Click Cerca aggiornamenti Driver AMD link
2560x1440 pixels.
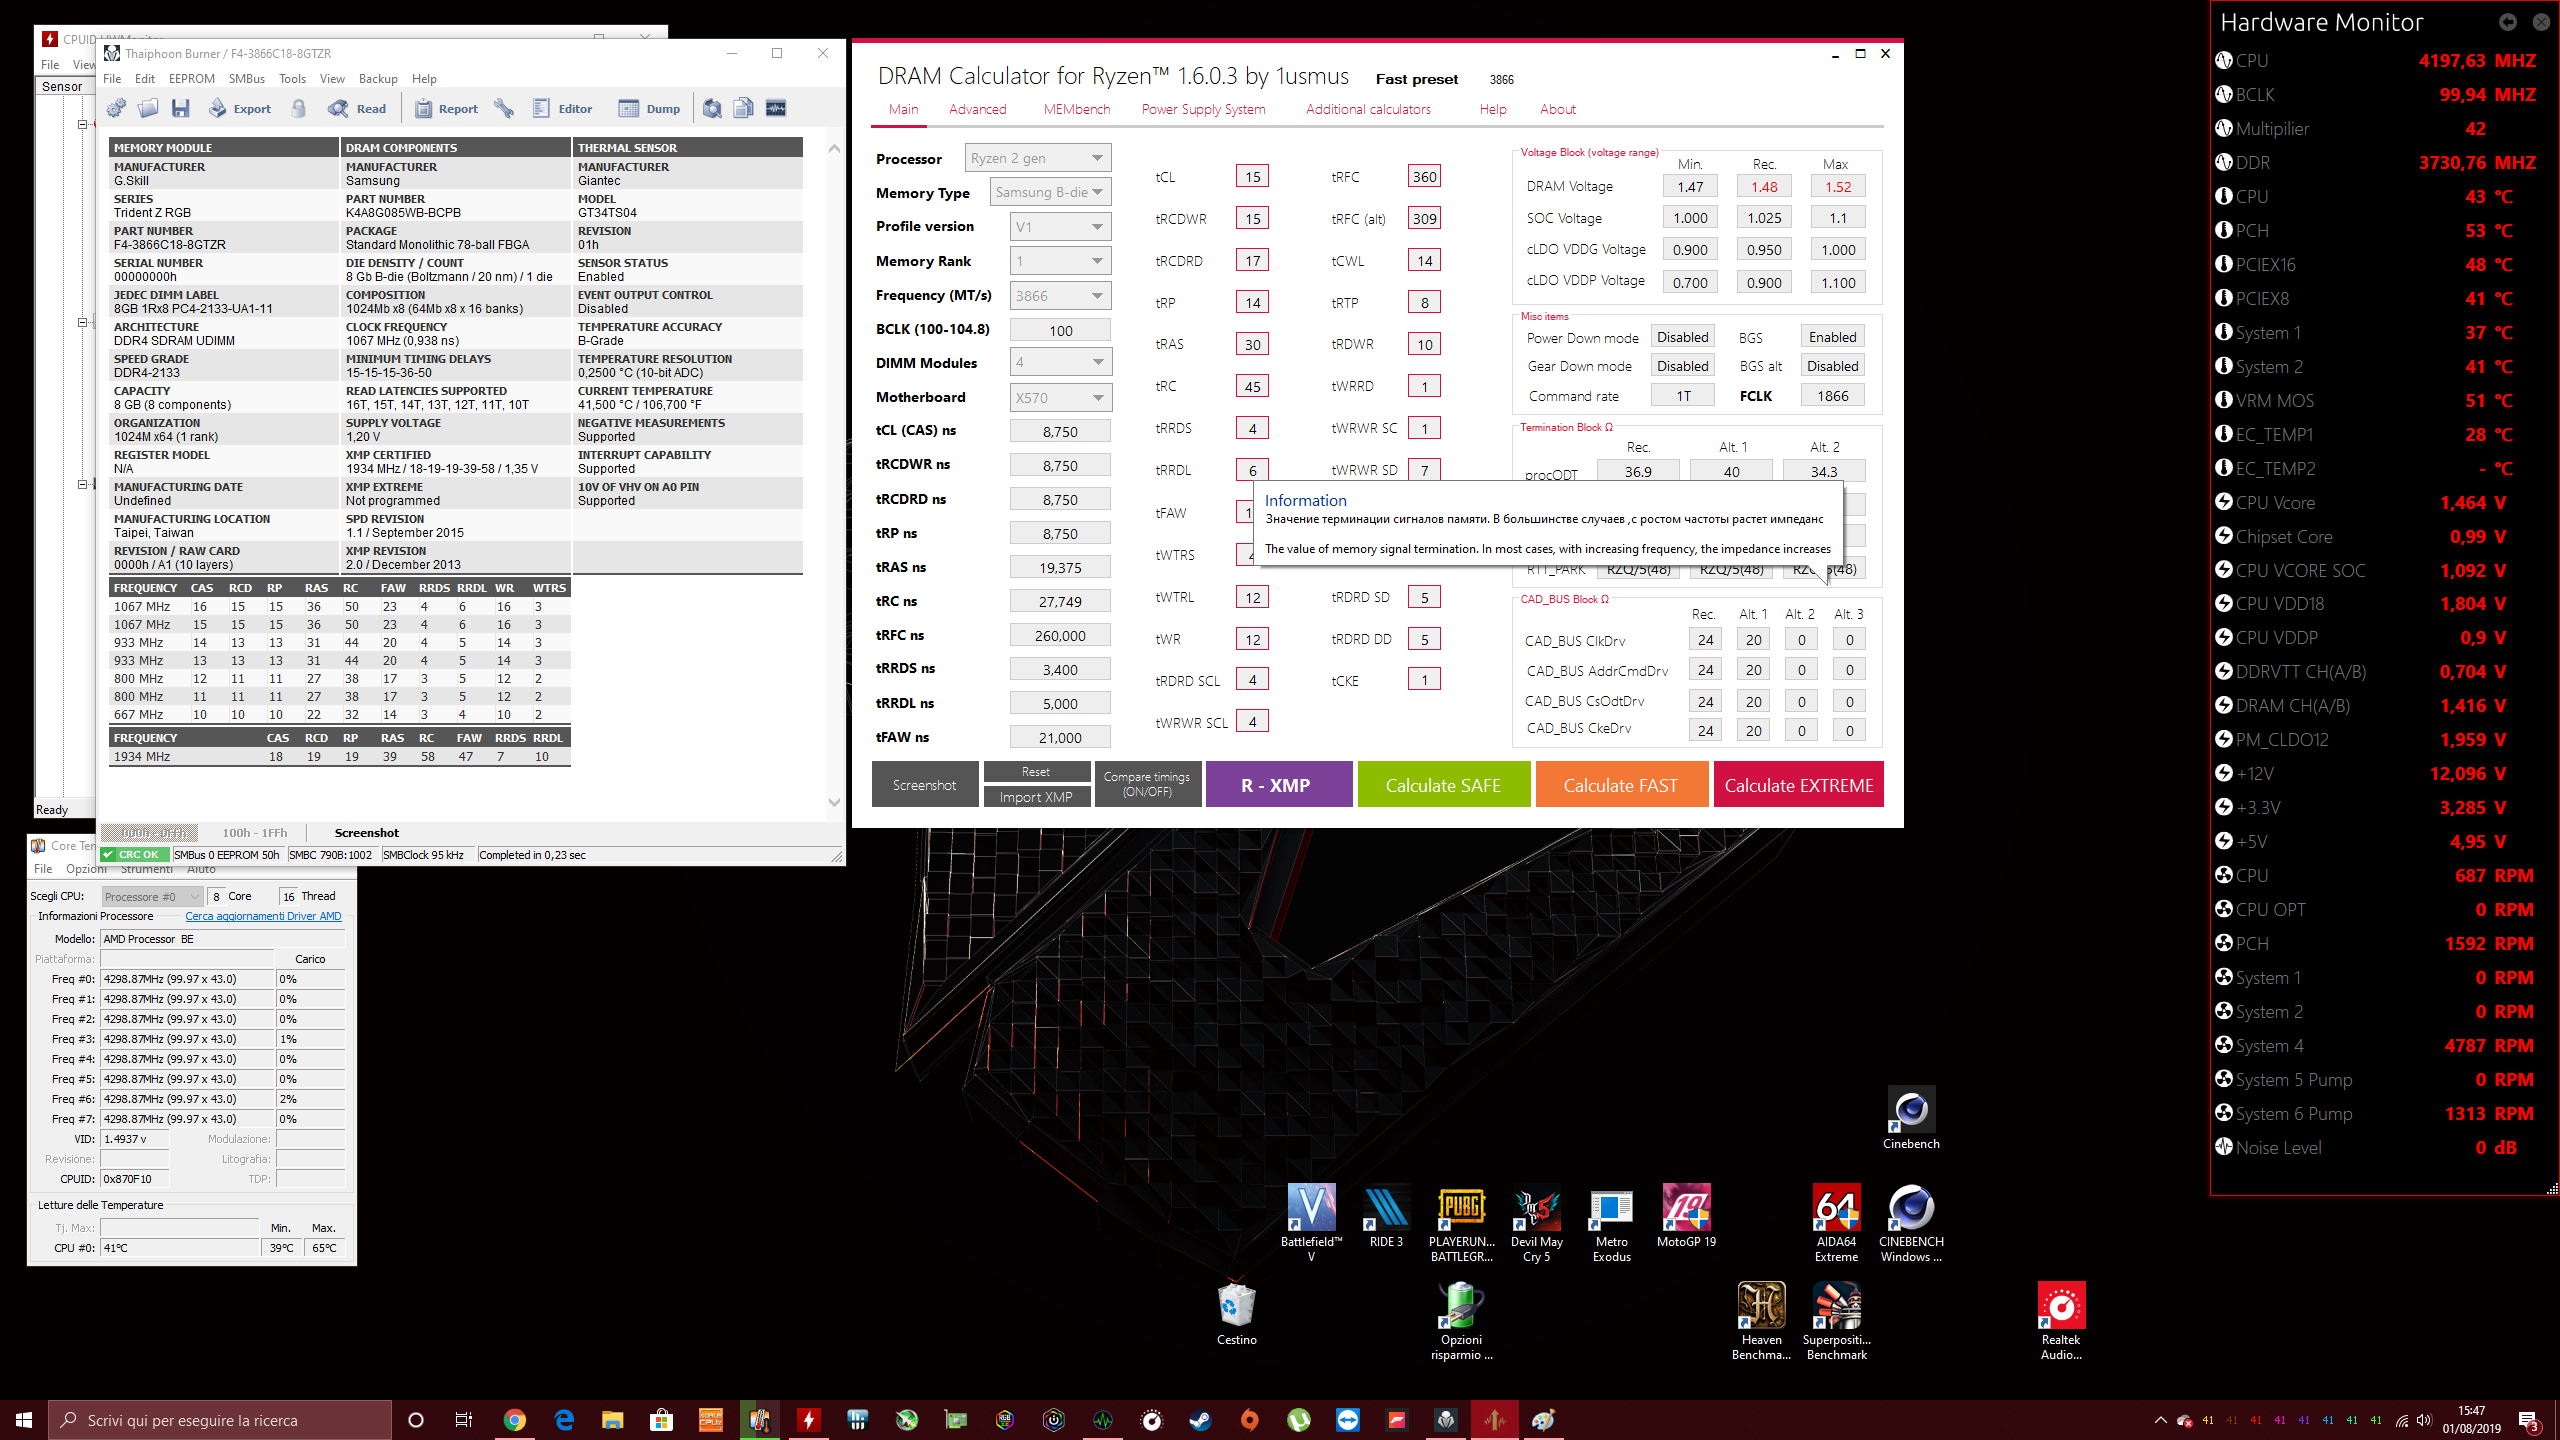263,916
